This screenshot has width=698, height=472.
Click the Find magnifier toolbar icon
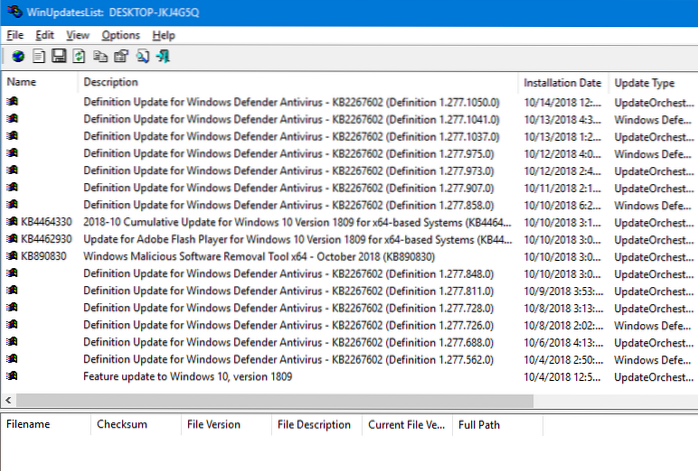(x=142, y=57)
